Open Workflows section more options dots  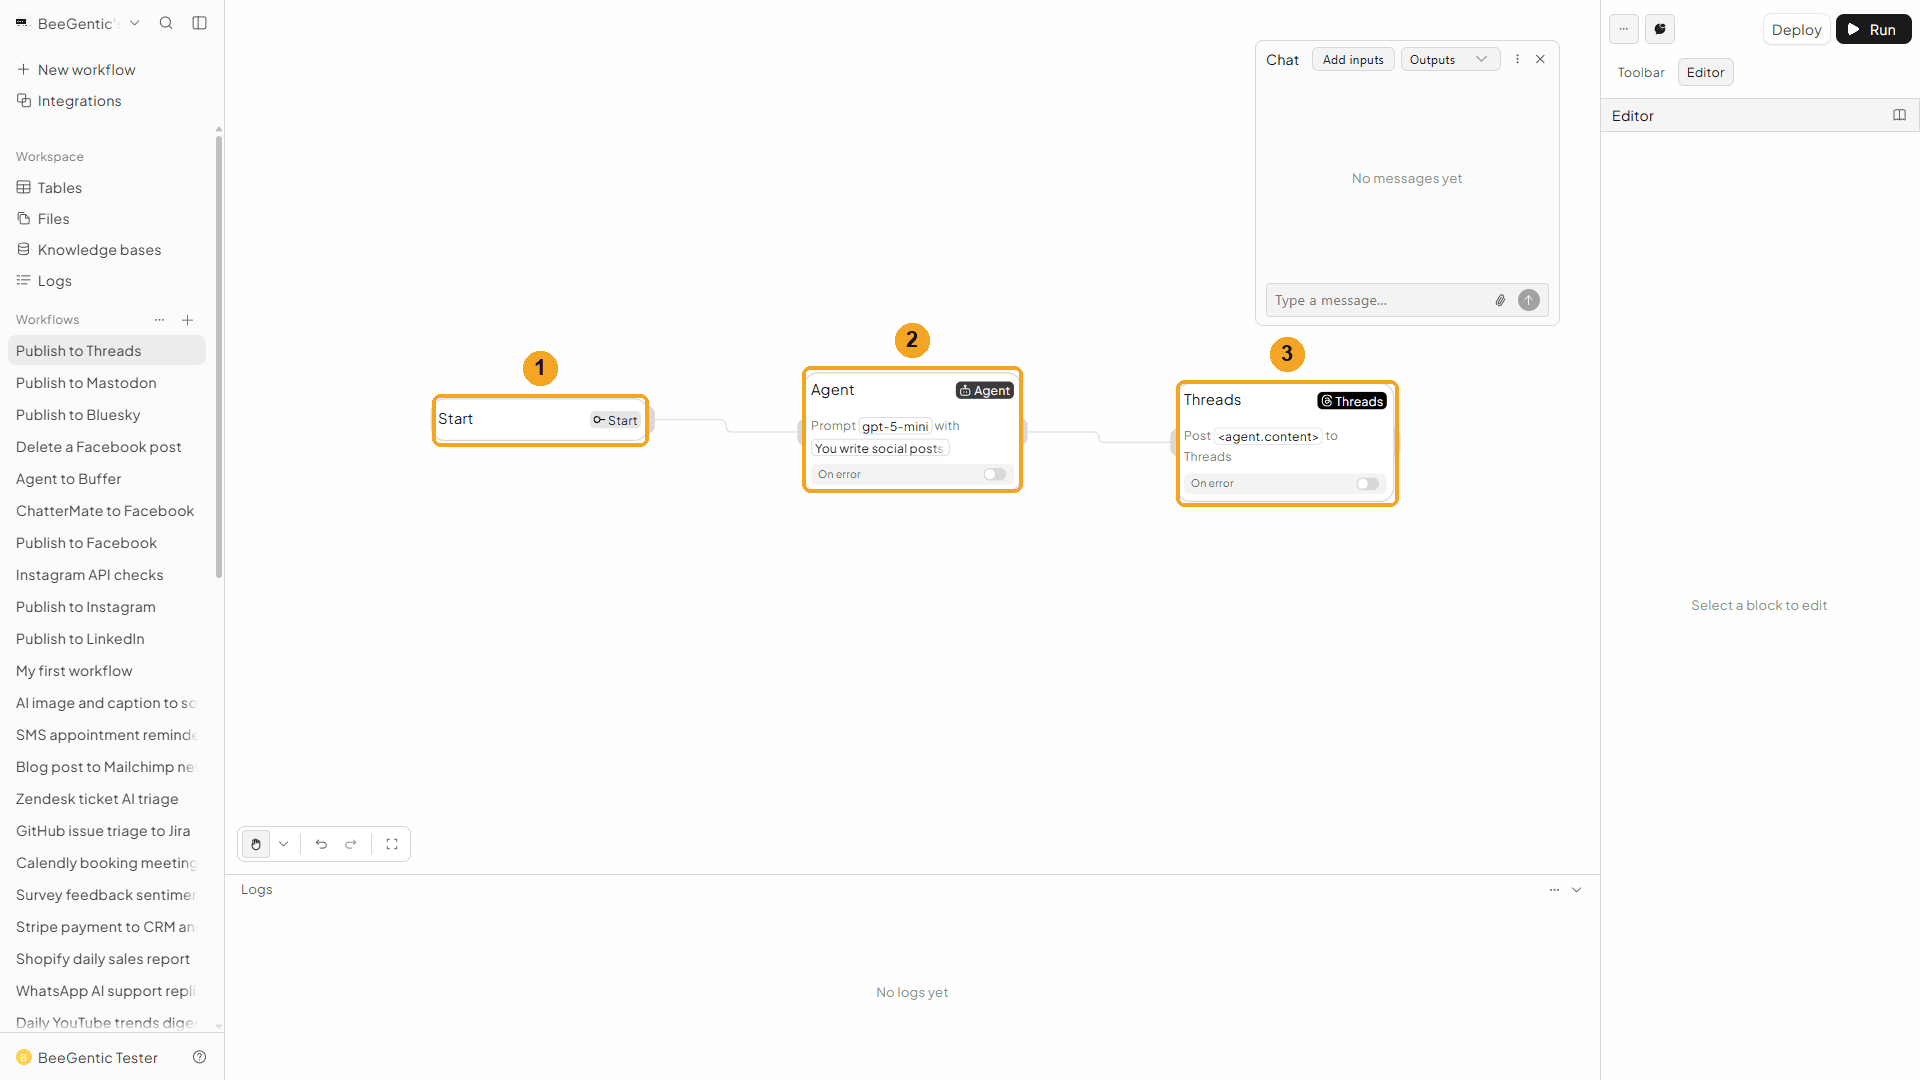point(159,320)
